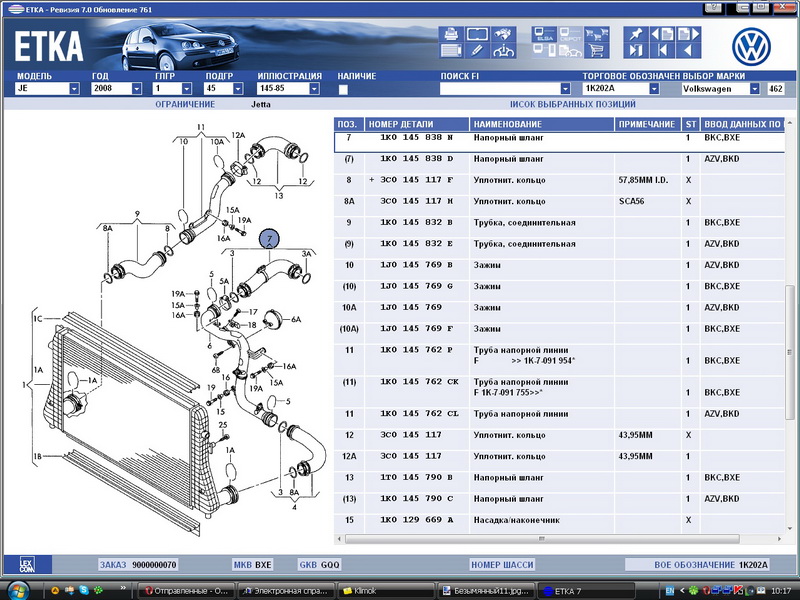This screenshot has width=800, height=600.
Task: Select part row 1J0 145 769 G
Action: (559, 291)
